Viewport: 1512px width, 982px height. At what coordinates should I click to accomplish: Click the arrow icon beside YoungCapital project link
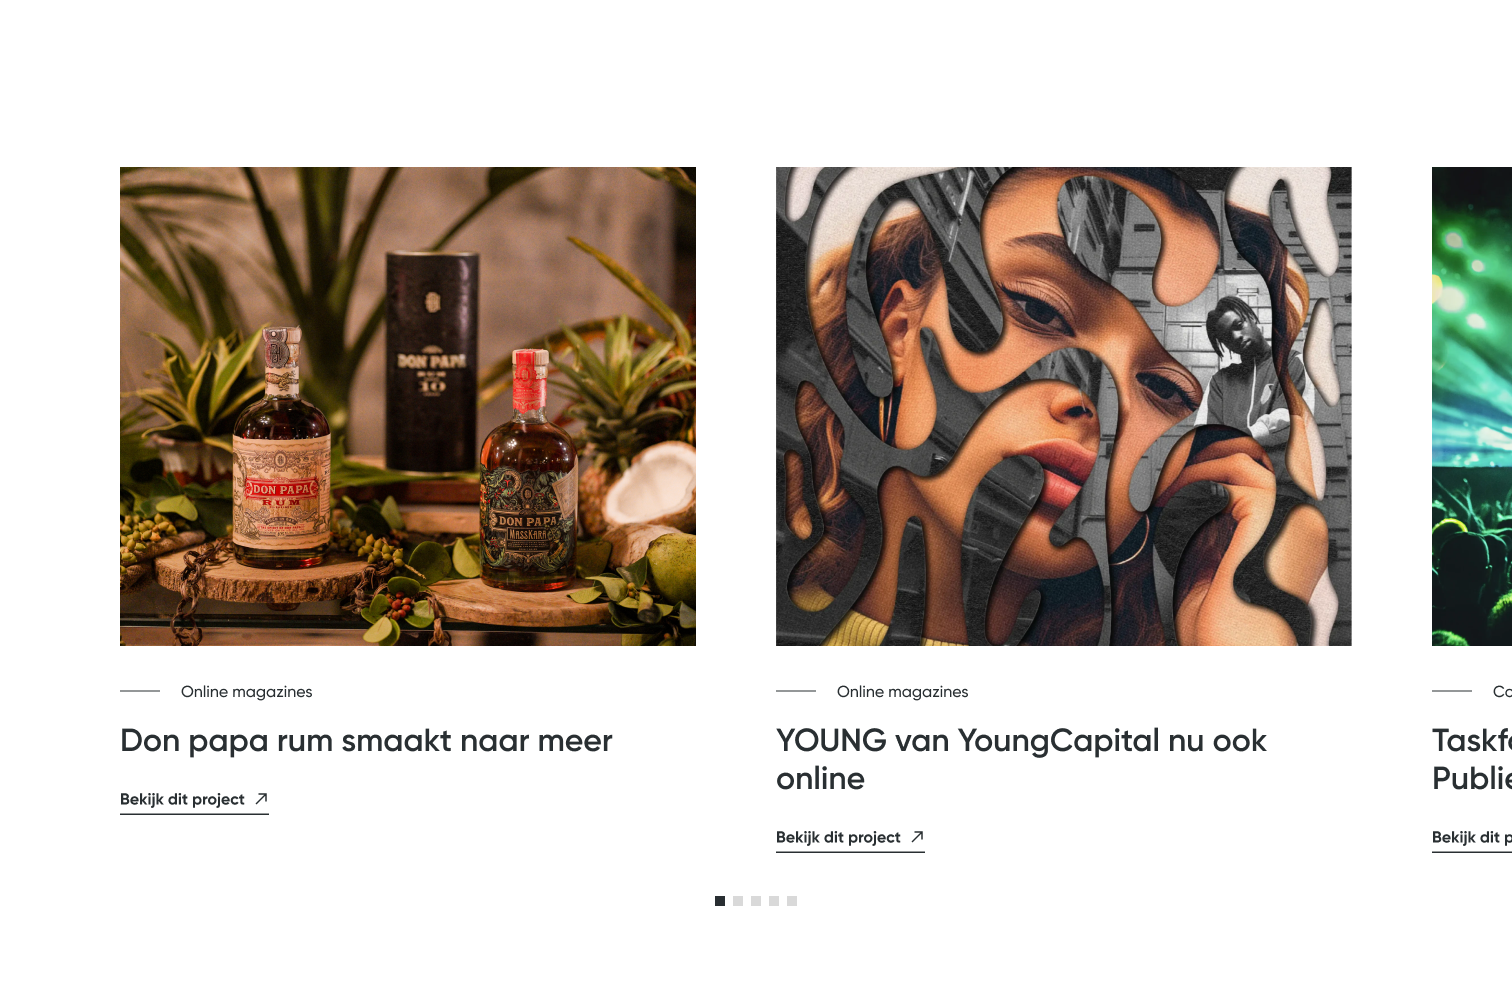click(x=917, y=837)
